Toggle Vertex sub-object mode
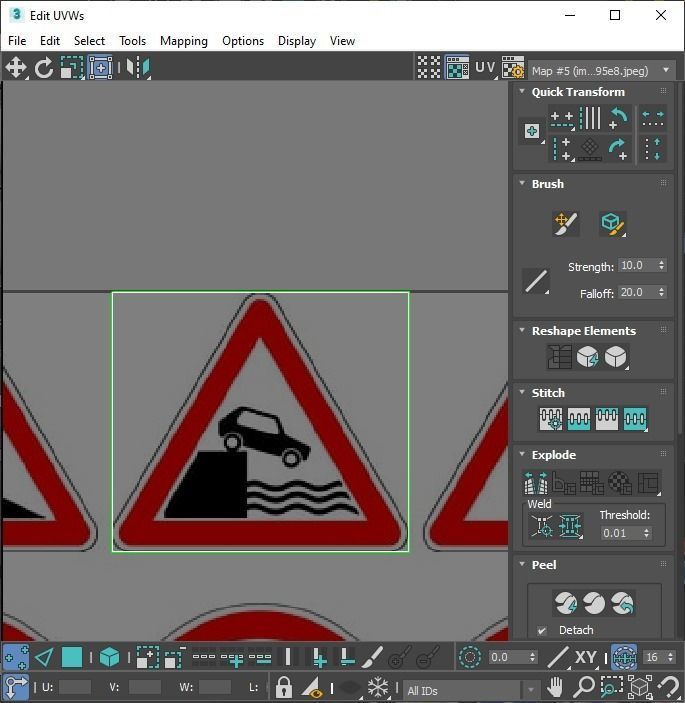 click(x=16, y=658)
